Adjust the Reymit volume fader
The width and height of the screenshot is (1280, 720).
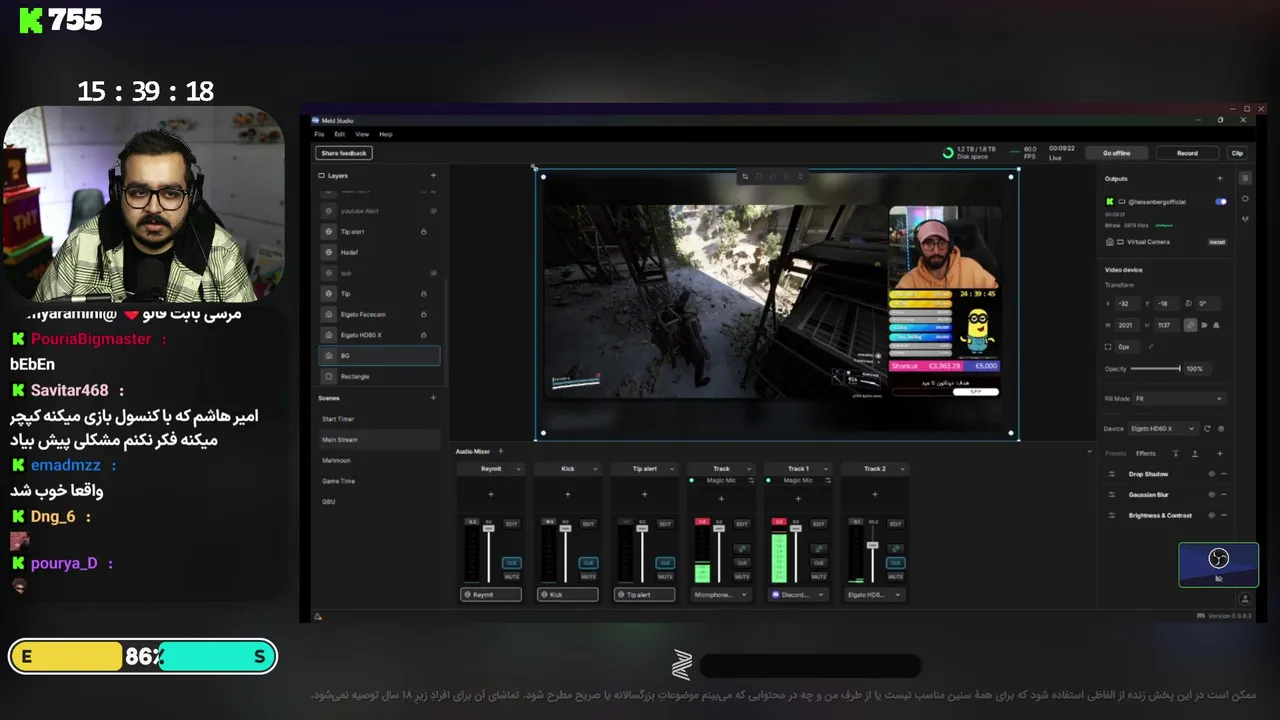[x=489, y=529]
